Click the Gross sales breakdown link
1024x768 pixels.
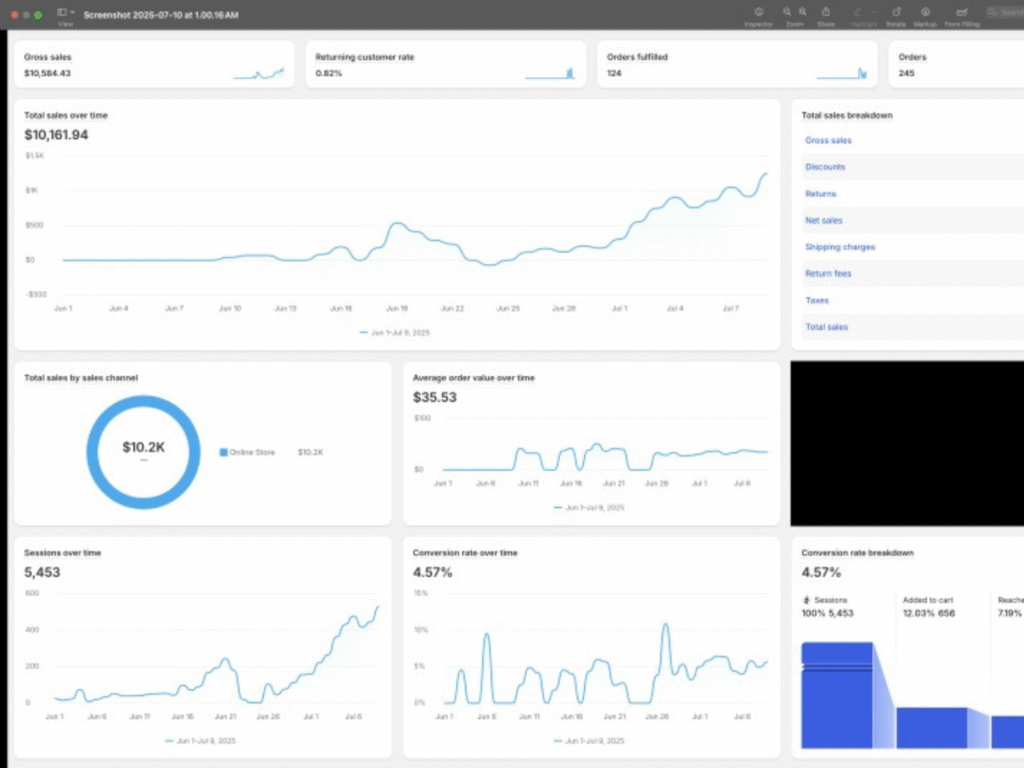pyautogui.click(x=828, y=140)
